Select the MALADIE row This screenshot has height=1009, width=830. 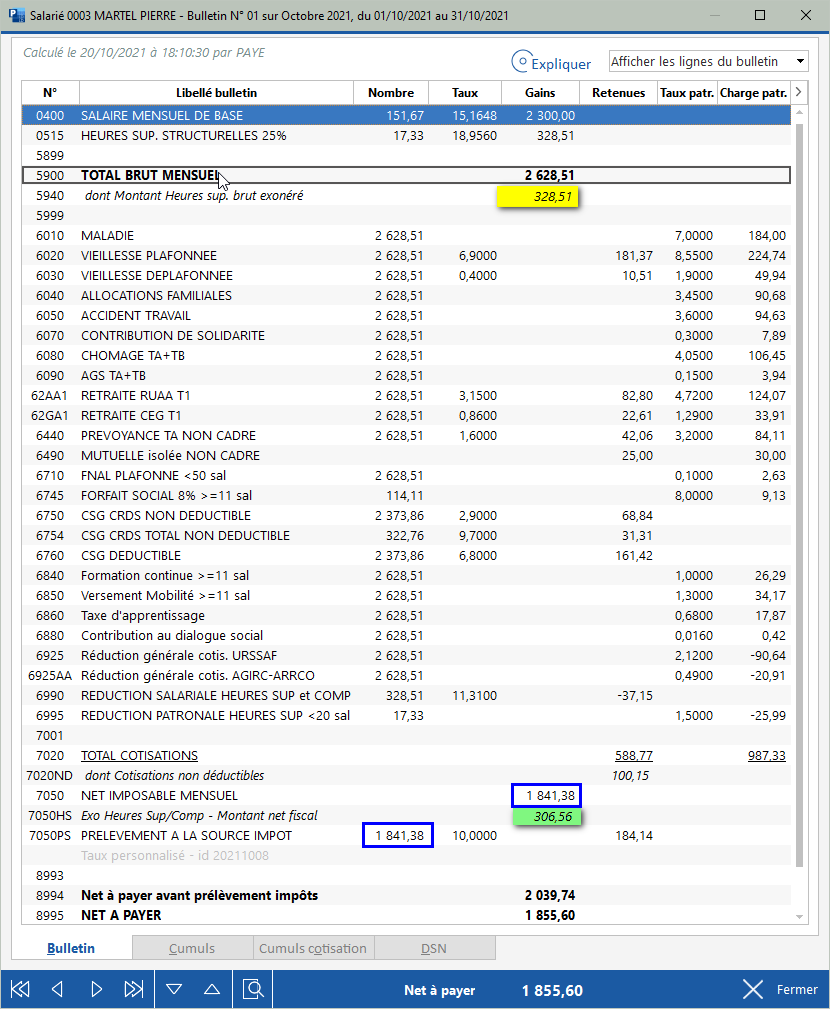[x=406, y=236]
